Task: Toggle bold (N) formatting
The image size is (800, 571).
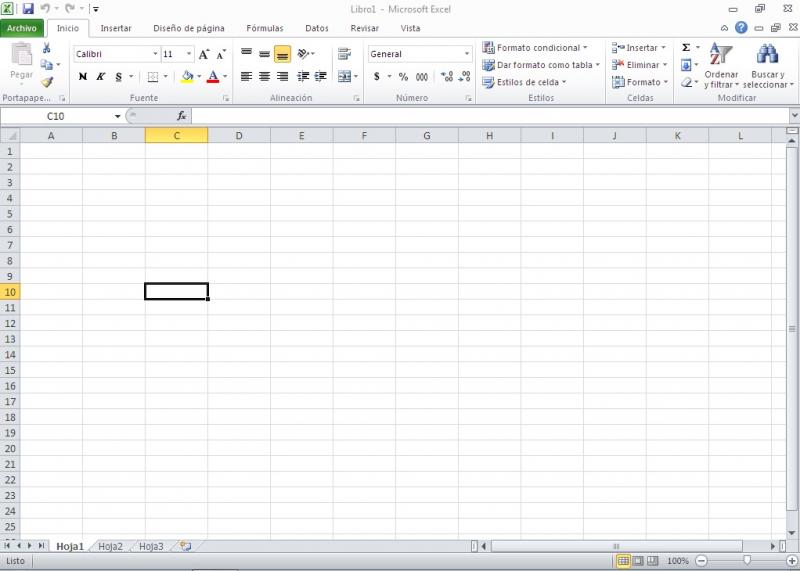Action: (x=83, y=77)
